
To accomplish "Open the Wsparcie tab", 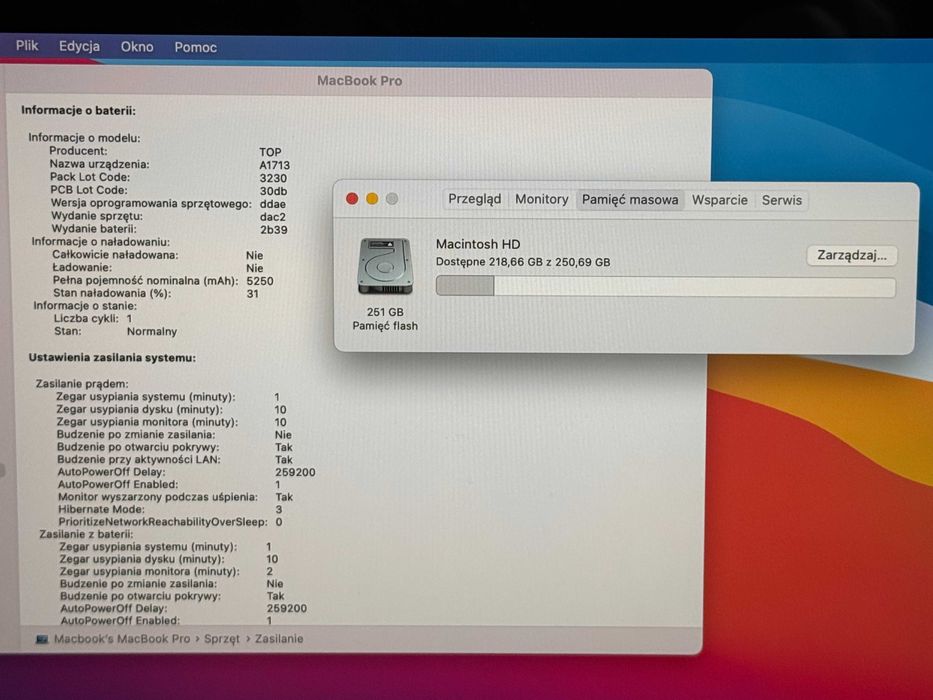I will tap(719, 200).
